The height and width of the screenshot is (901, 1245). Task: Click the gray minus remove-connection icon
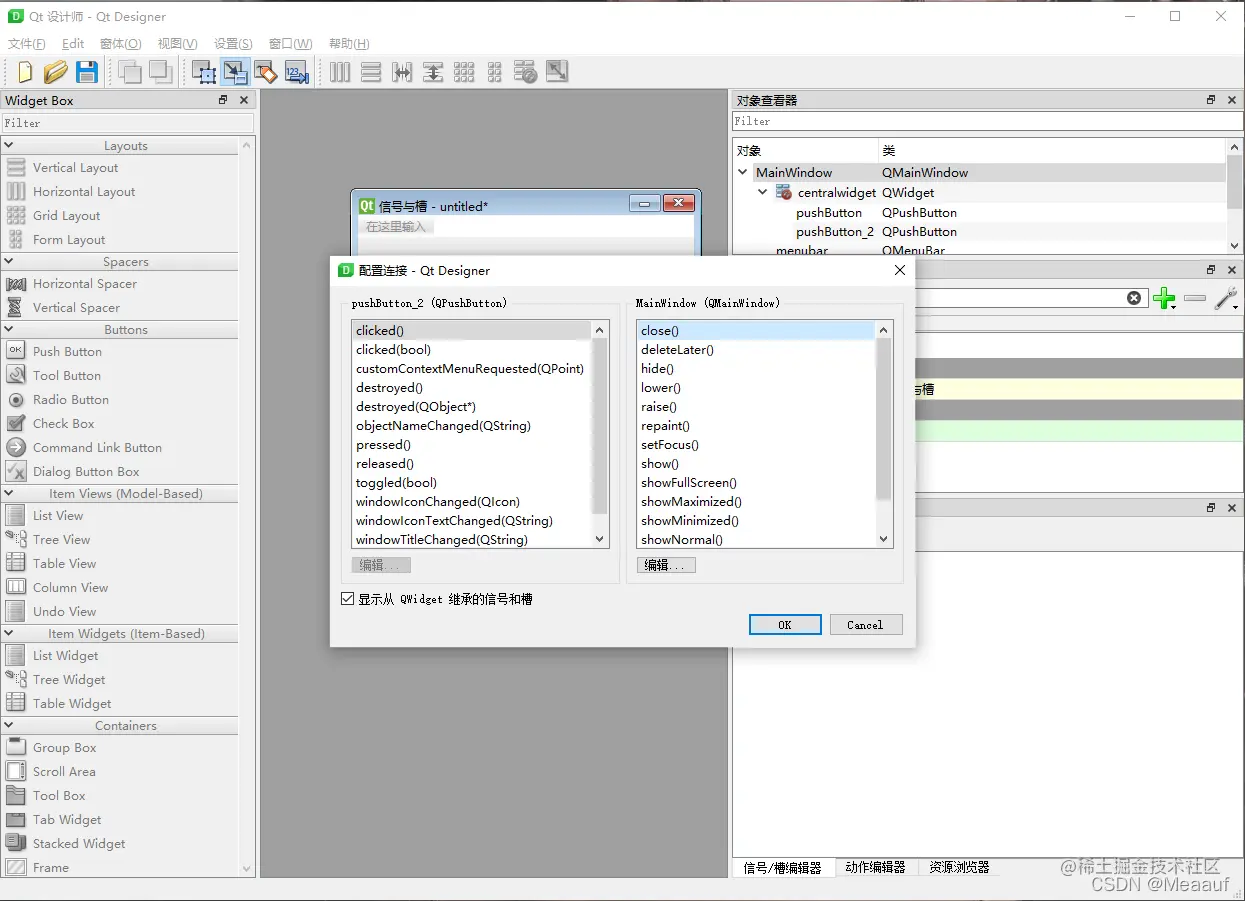tap(1195, 298)
